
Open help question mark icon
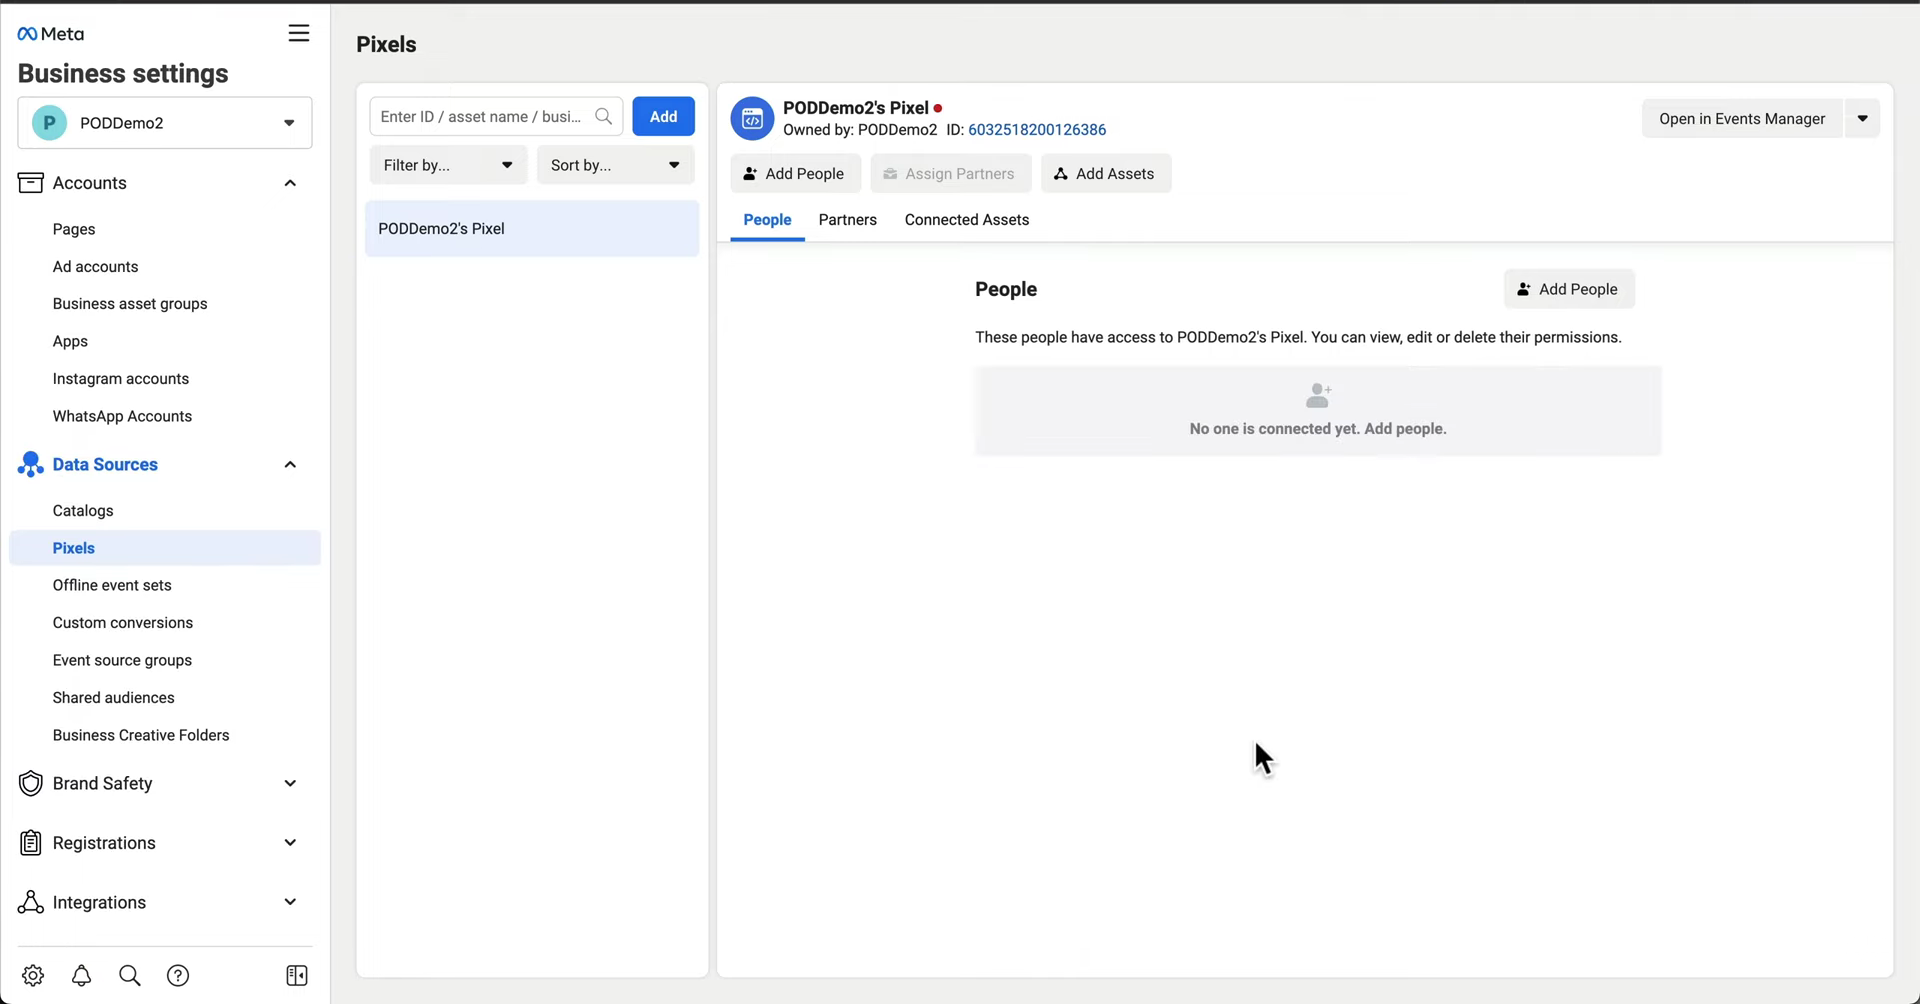click(x=178, y=976)
